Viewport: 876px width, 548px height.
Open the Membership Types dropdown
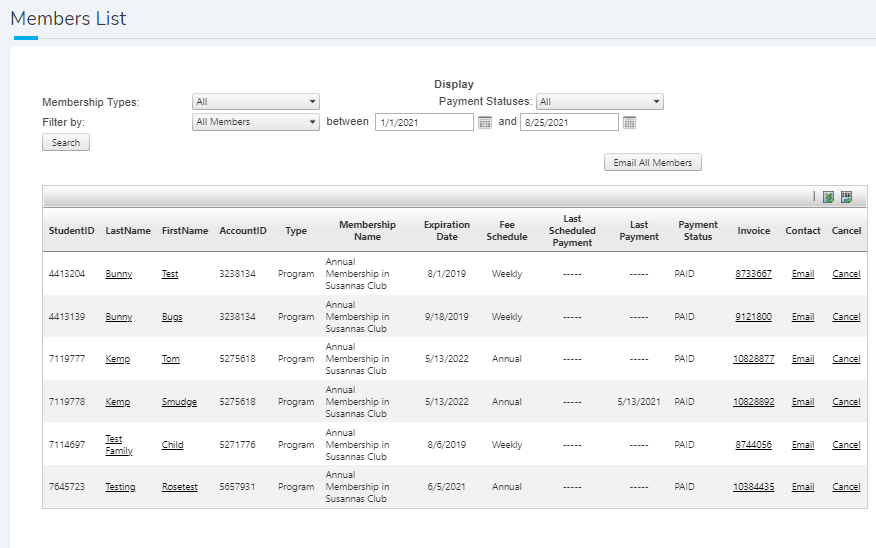pos(256,102)
